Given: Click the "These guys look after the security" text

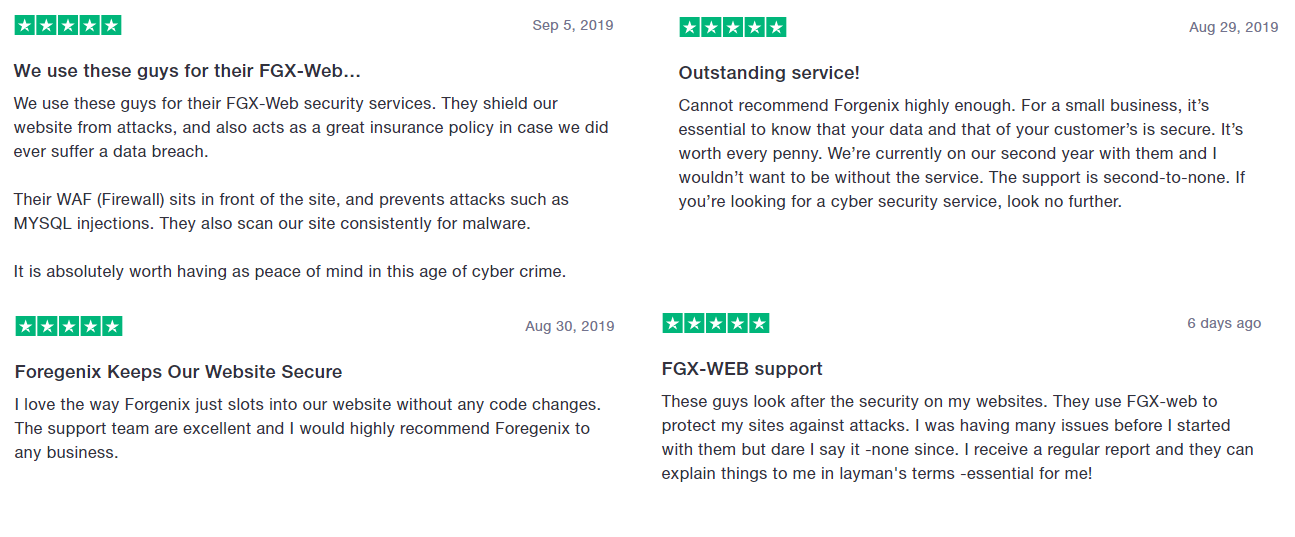Looking at the screenshot, I should coord(957,437).
